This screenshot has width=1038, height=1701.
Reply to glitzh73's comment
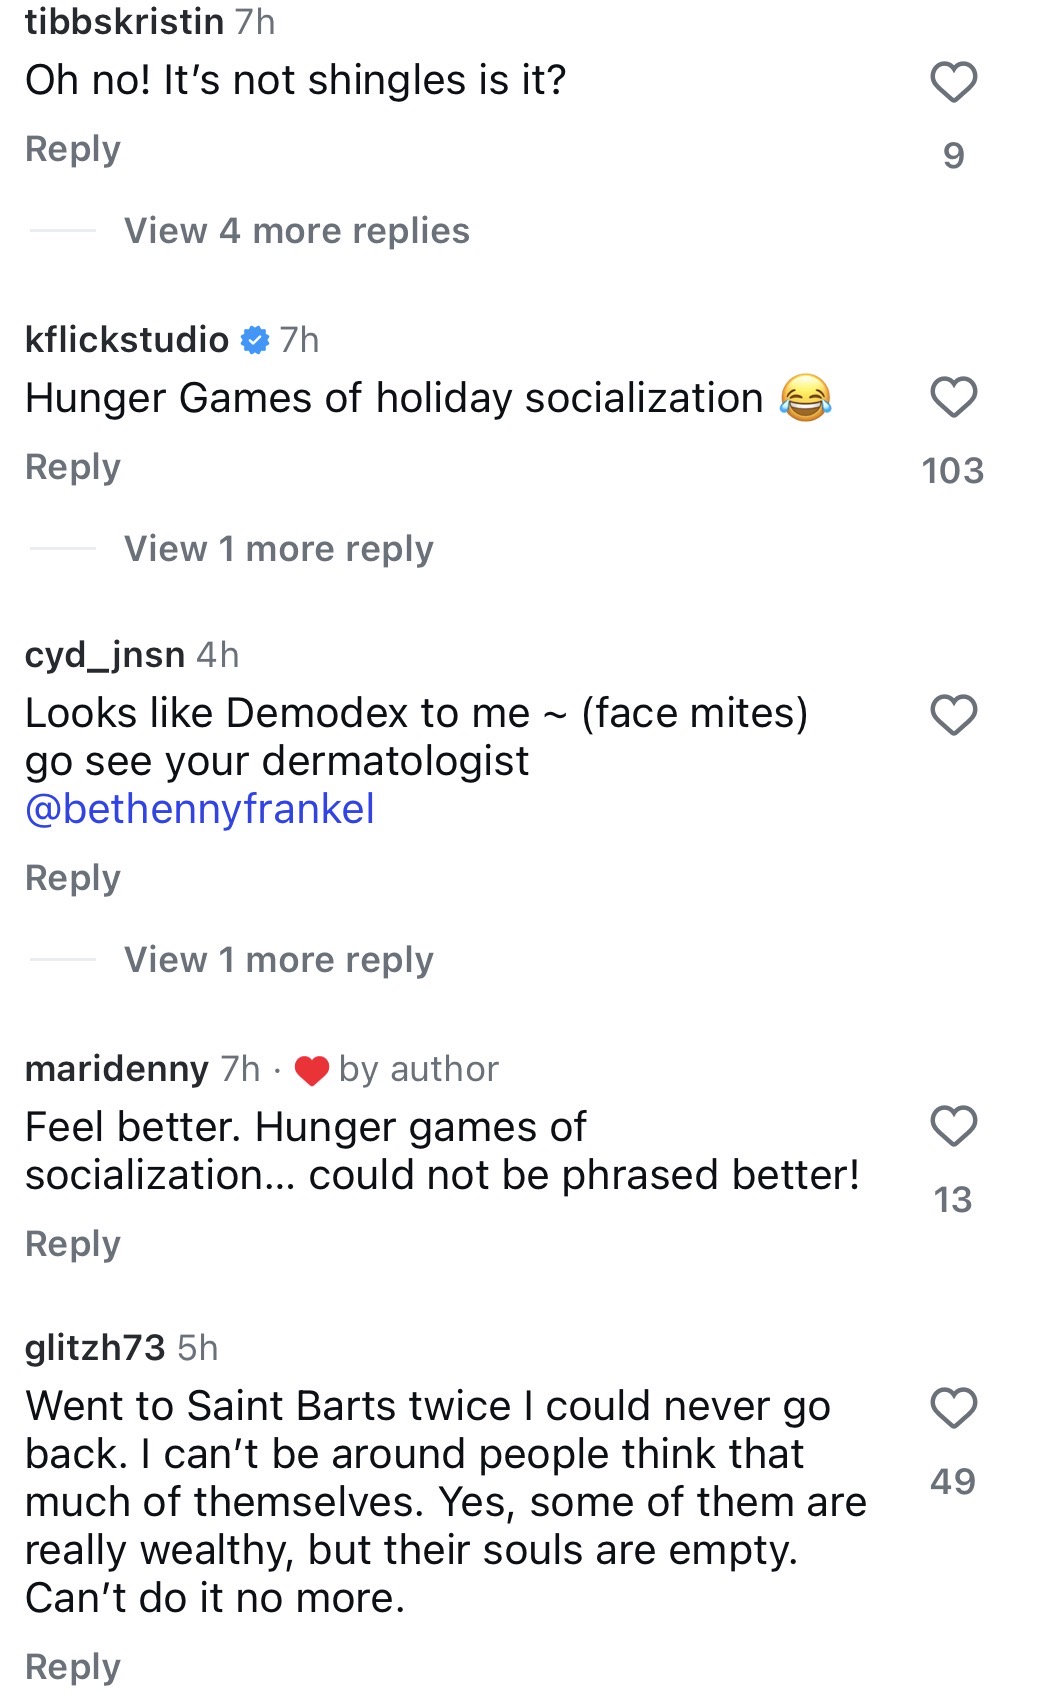point(72,1666)
